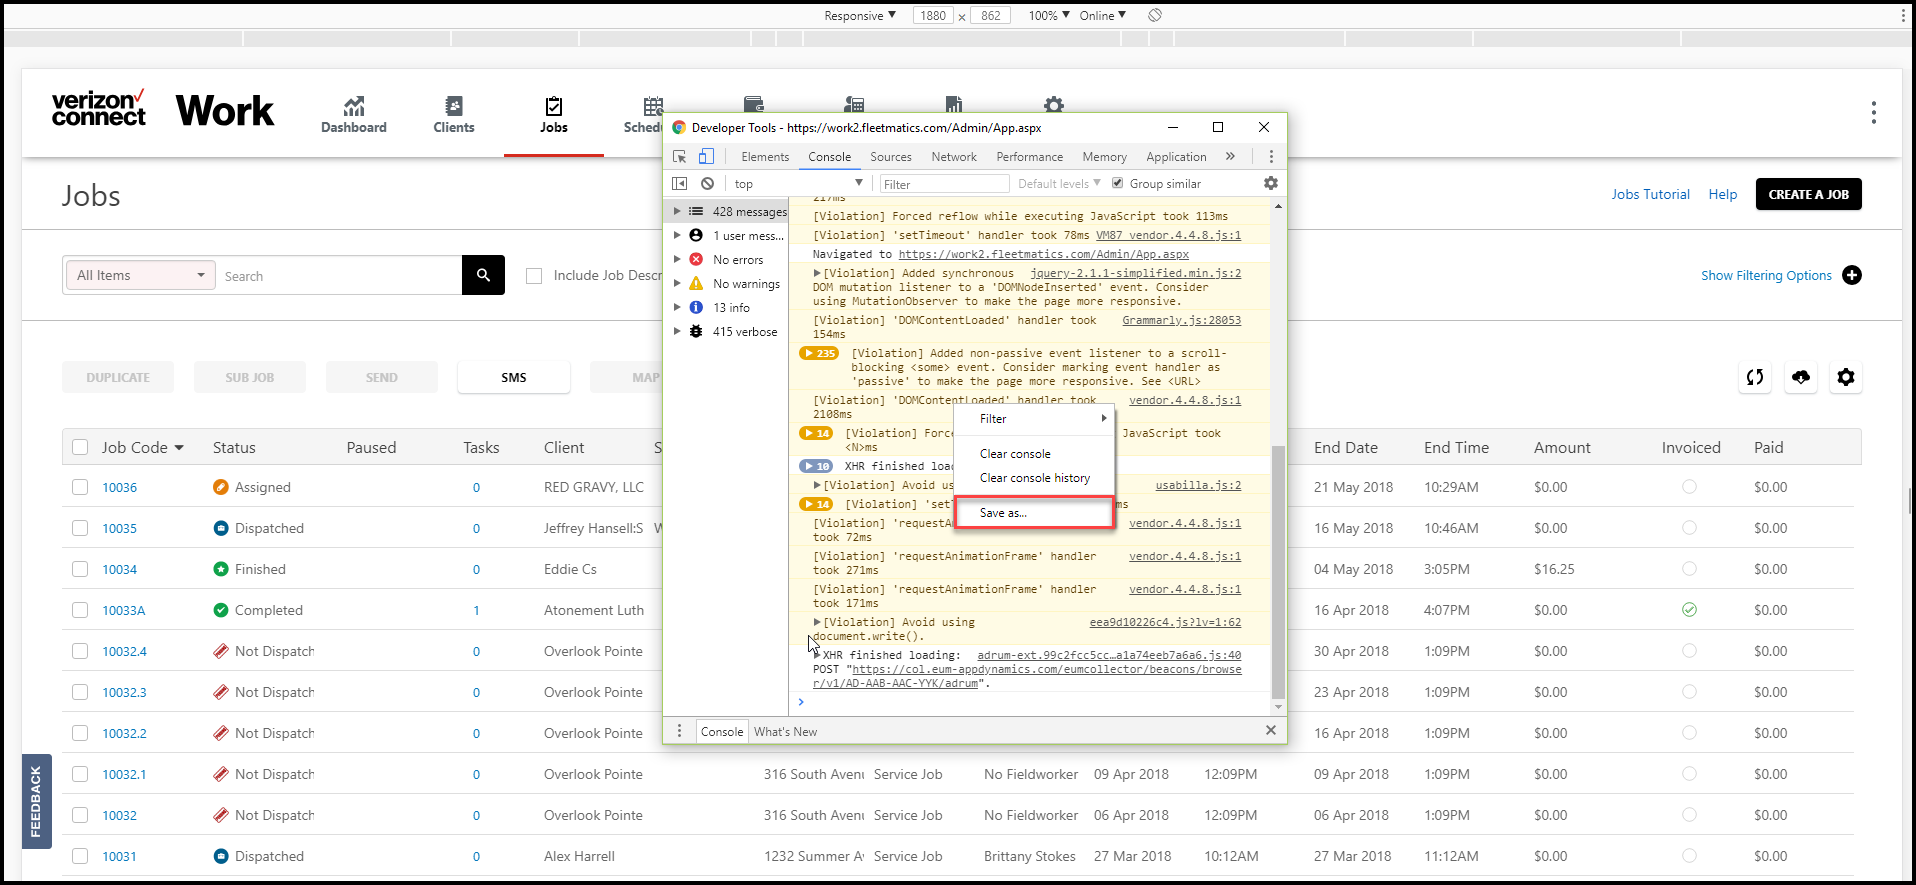
Task: Choose Clear console in context menu
Action: tap(1034, 453)
